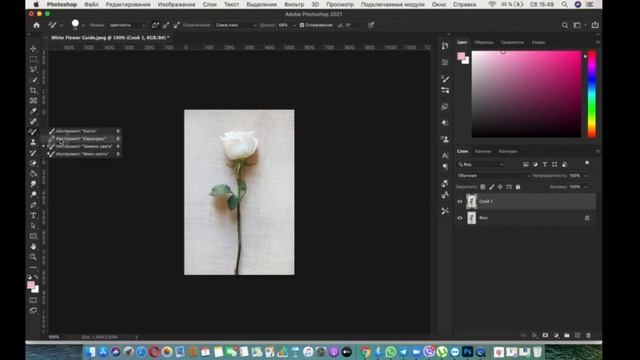
Task: Select the Rectangular Marquee tool
Action: point(33,59)
